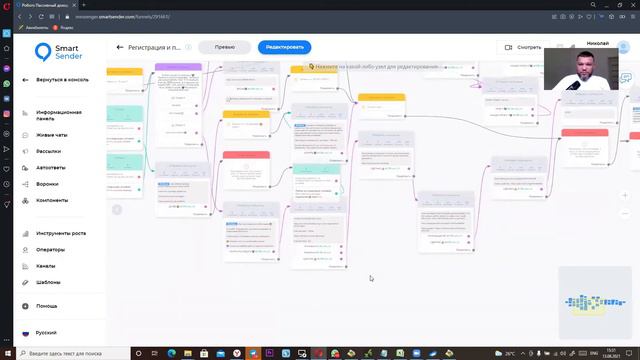Click the Smart Sender logo
Screen dimensions: 640x360
[x=59, y=52]
